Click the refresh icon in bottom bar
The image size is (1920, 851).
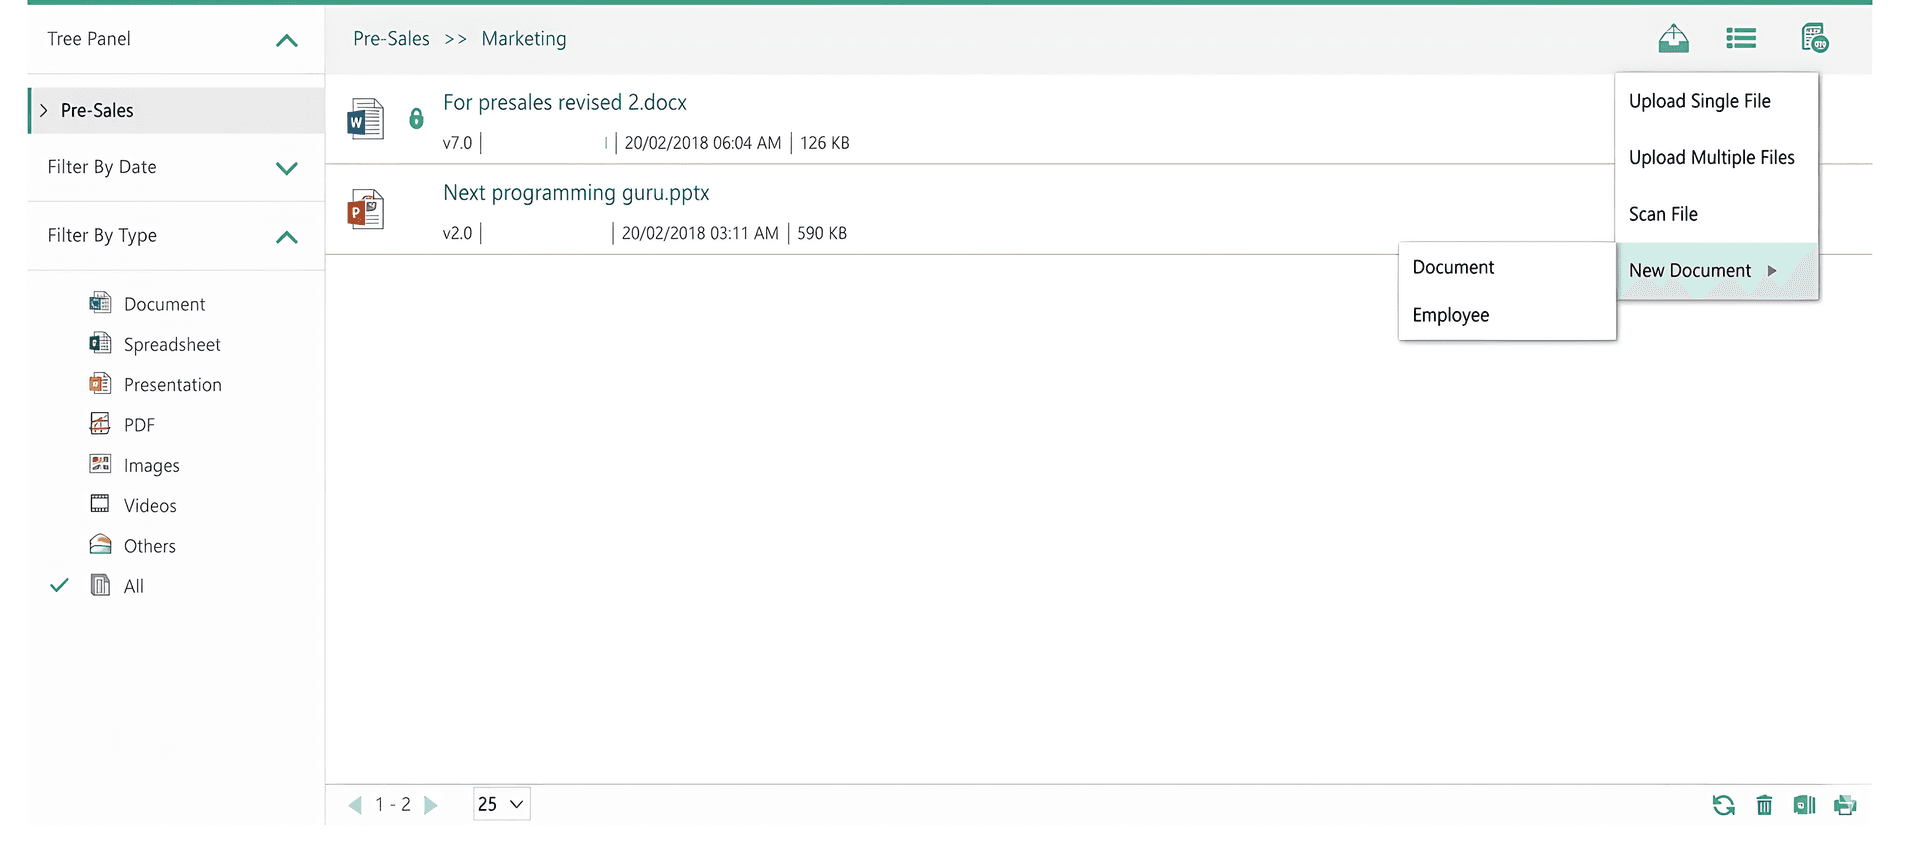point(1723,805)
